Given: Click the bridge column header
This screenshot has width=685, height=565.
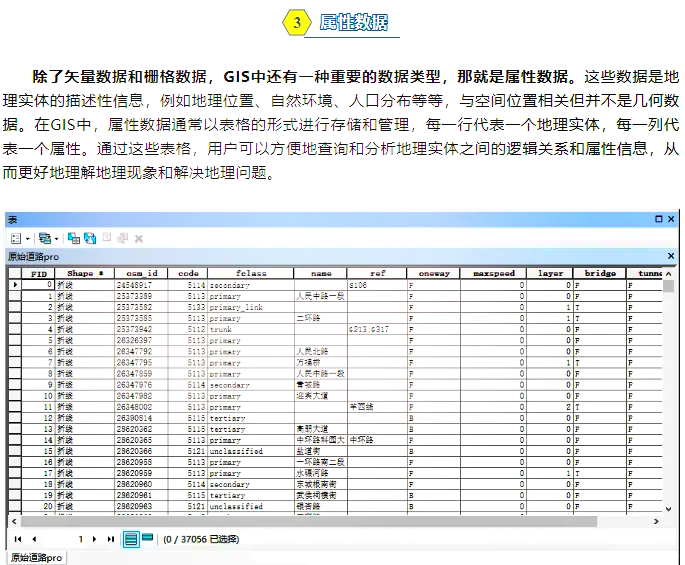Looking at the screenshot, I should (x=599, y=274).
